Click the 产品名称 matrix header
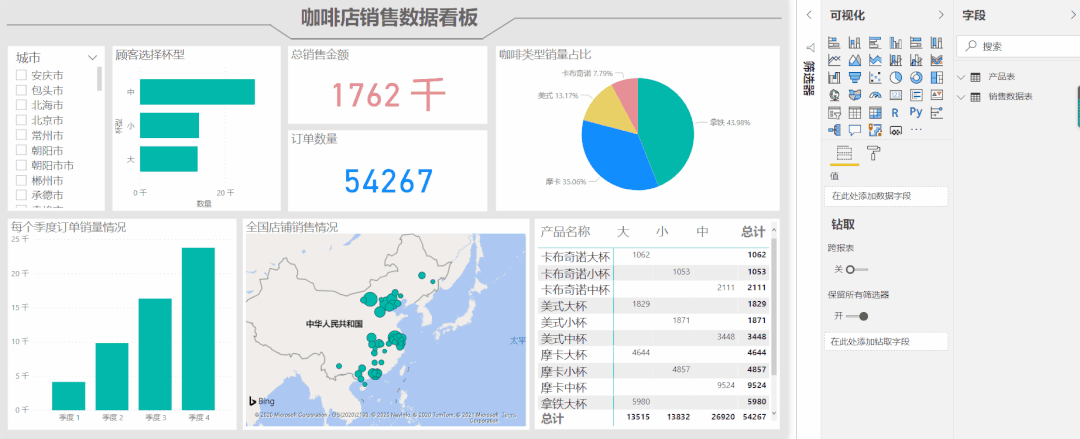Image resolution: width=1080 pixels, height=439 pixels. 565,232
